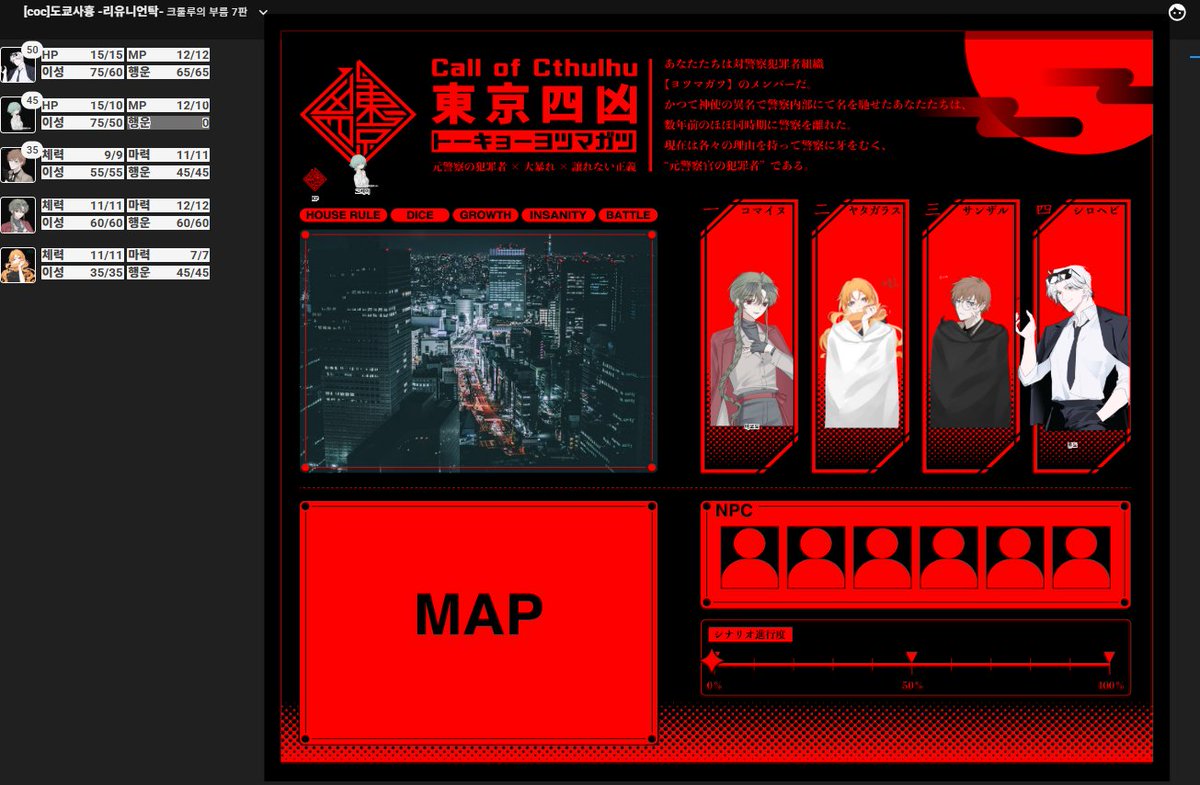Screen dimensions: 1200x785
Task: Click the 이성 35/35 status bar
Action: (x=82, y=273)
